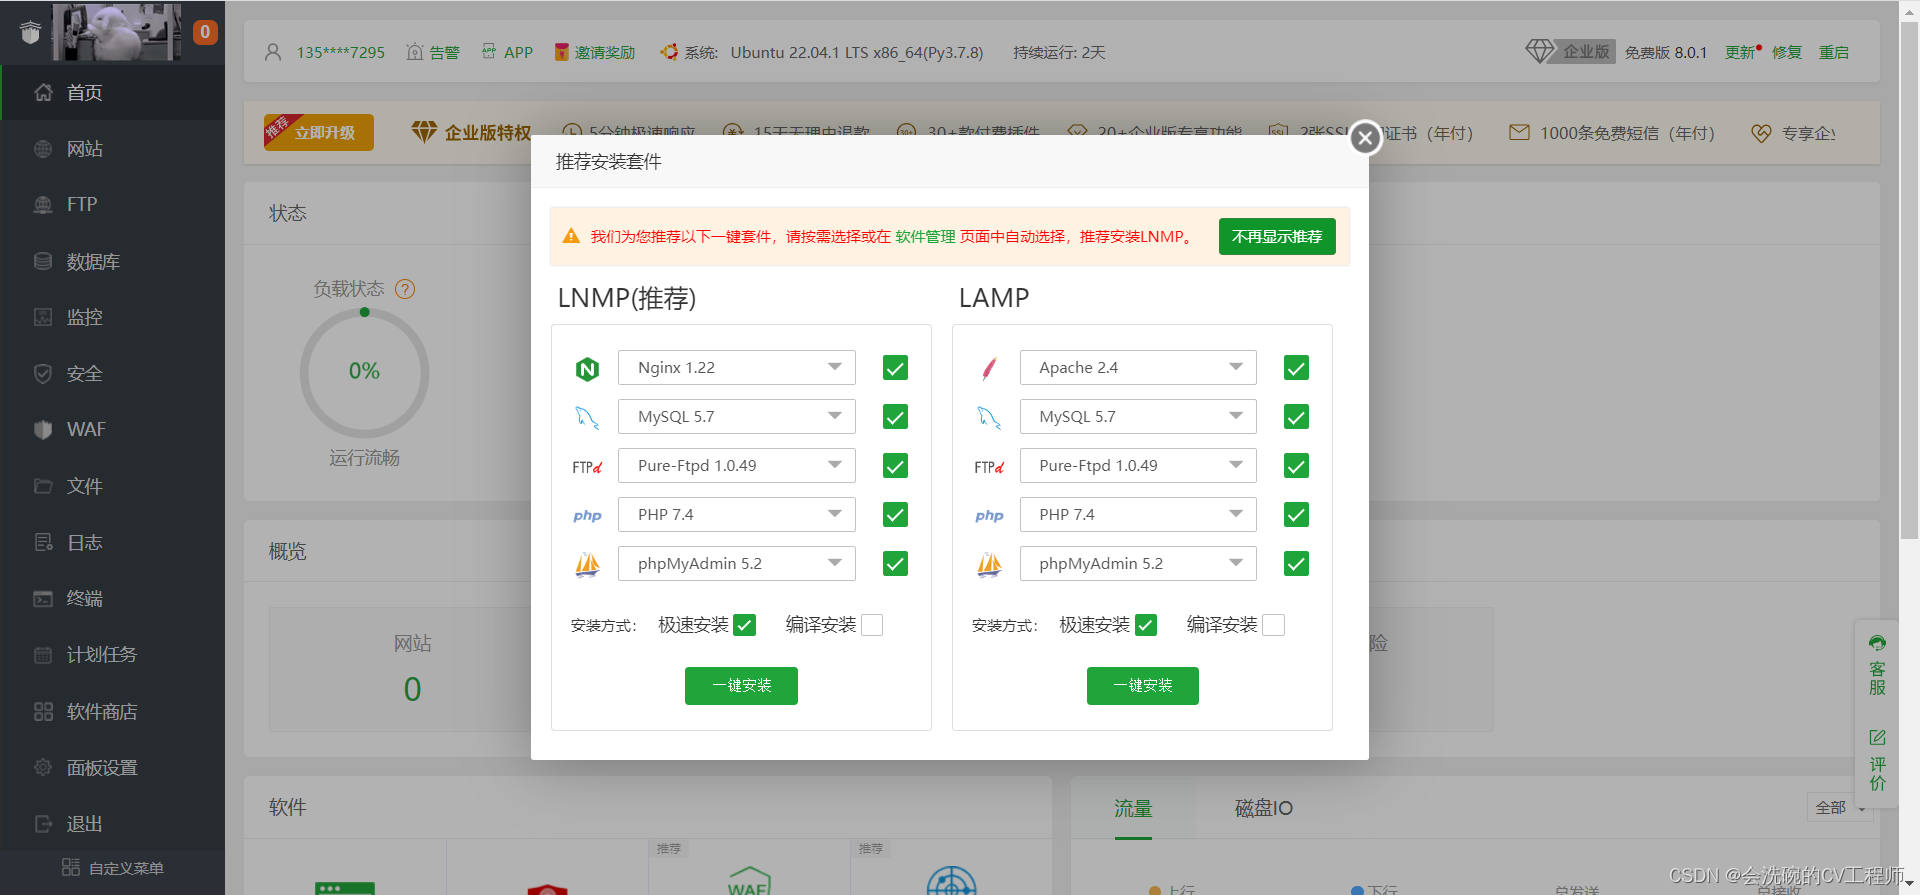Click the rabbit avatar thumbnail in sidebar
The width and height of the screenshot is (1920, 895).
tap(118, 32)
